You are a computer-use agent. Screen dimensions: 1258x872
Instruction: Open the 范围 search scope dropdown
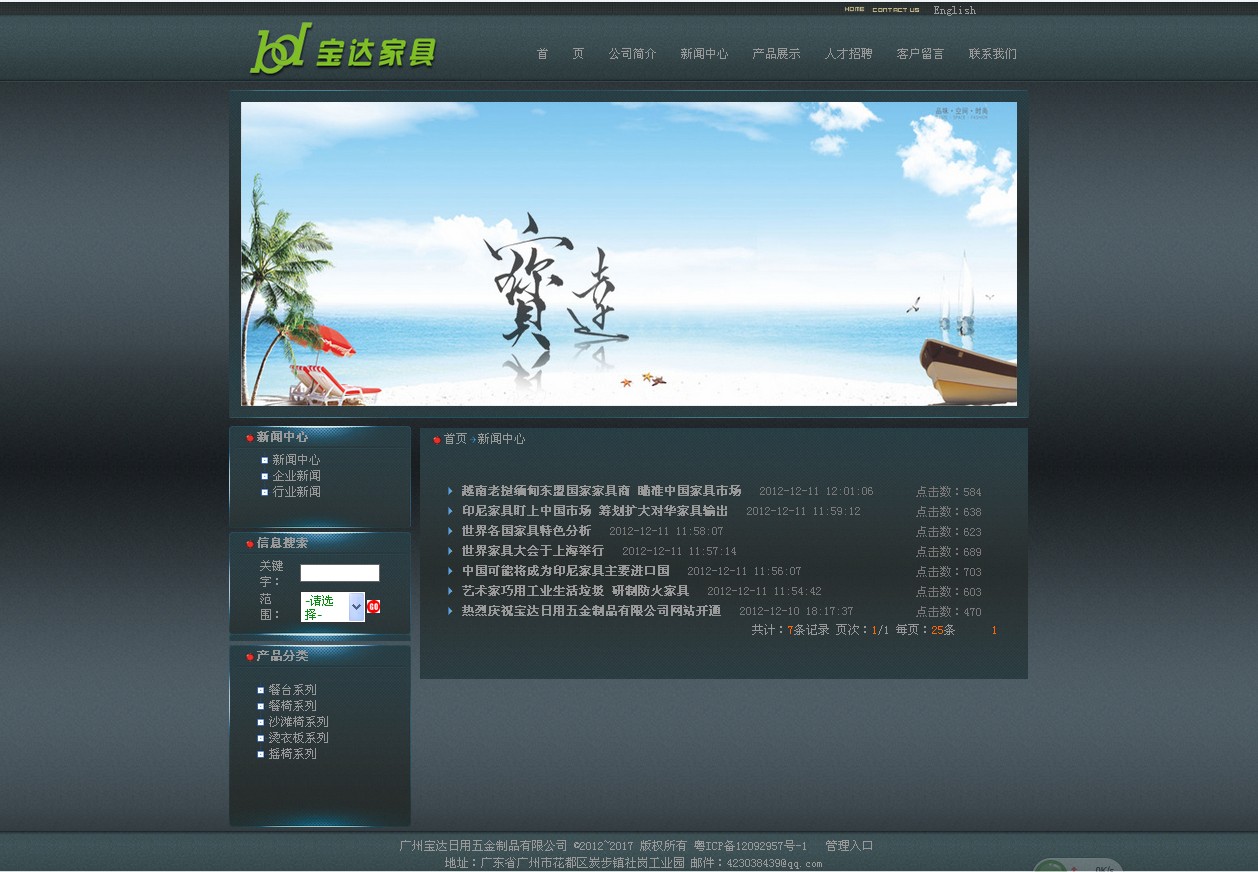pos(332,606)
